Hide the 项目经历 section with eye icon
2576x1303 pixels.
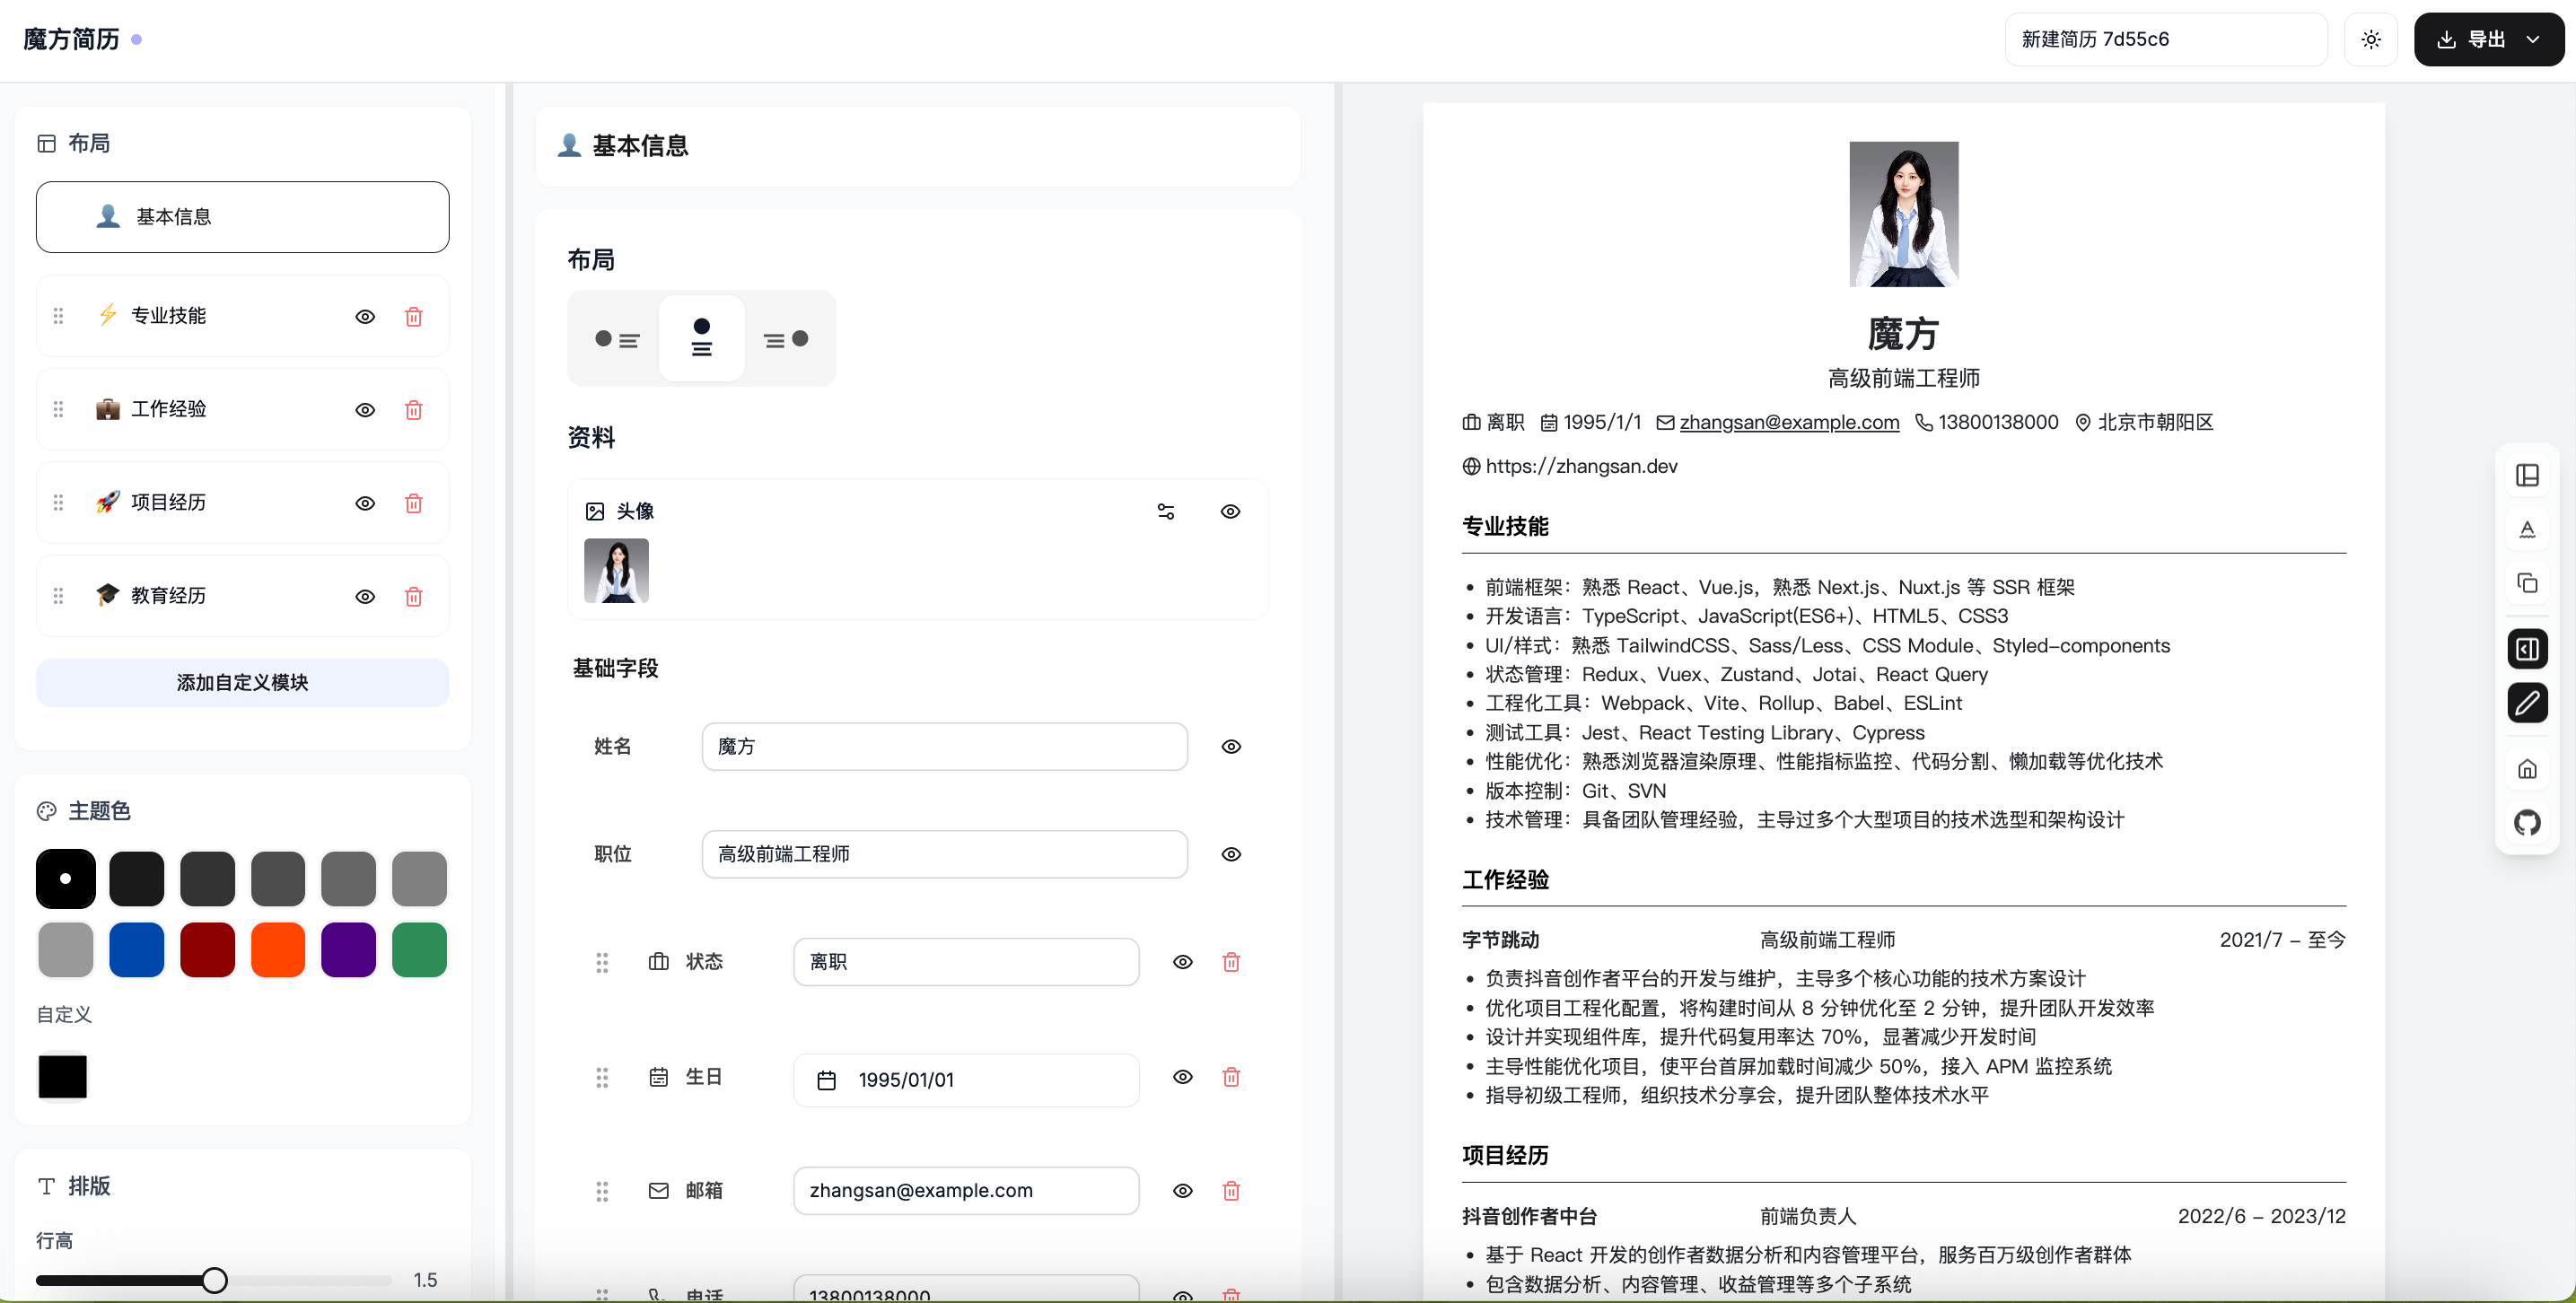365,503
